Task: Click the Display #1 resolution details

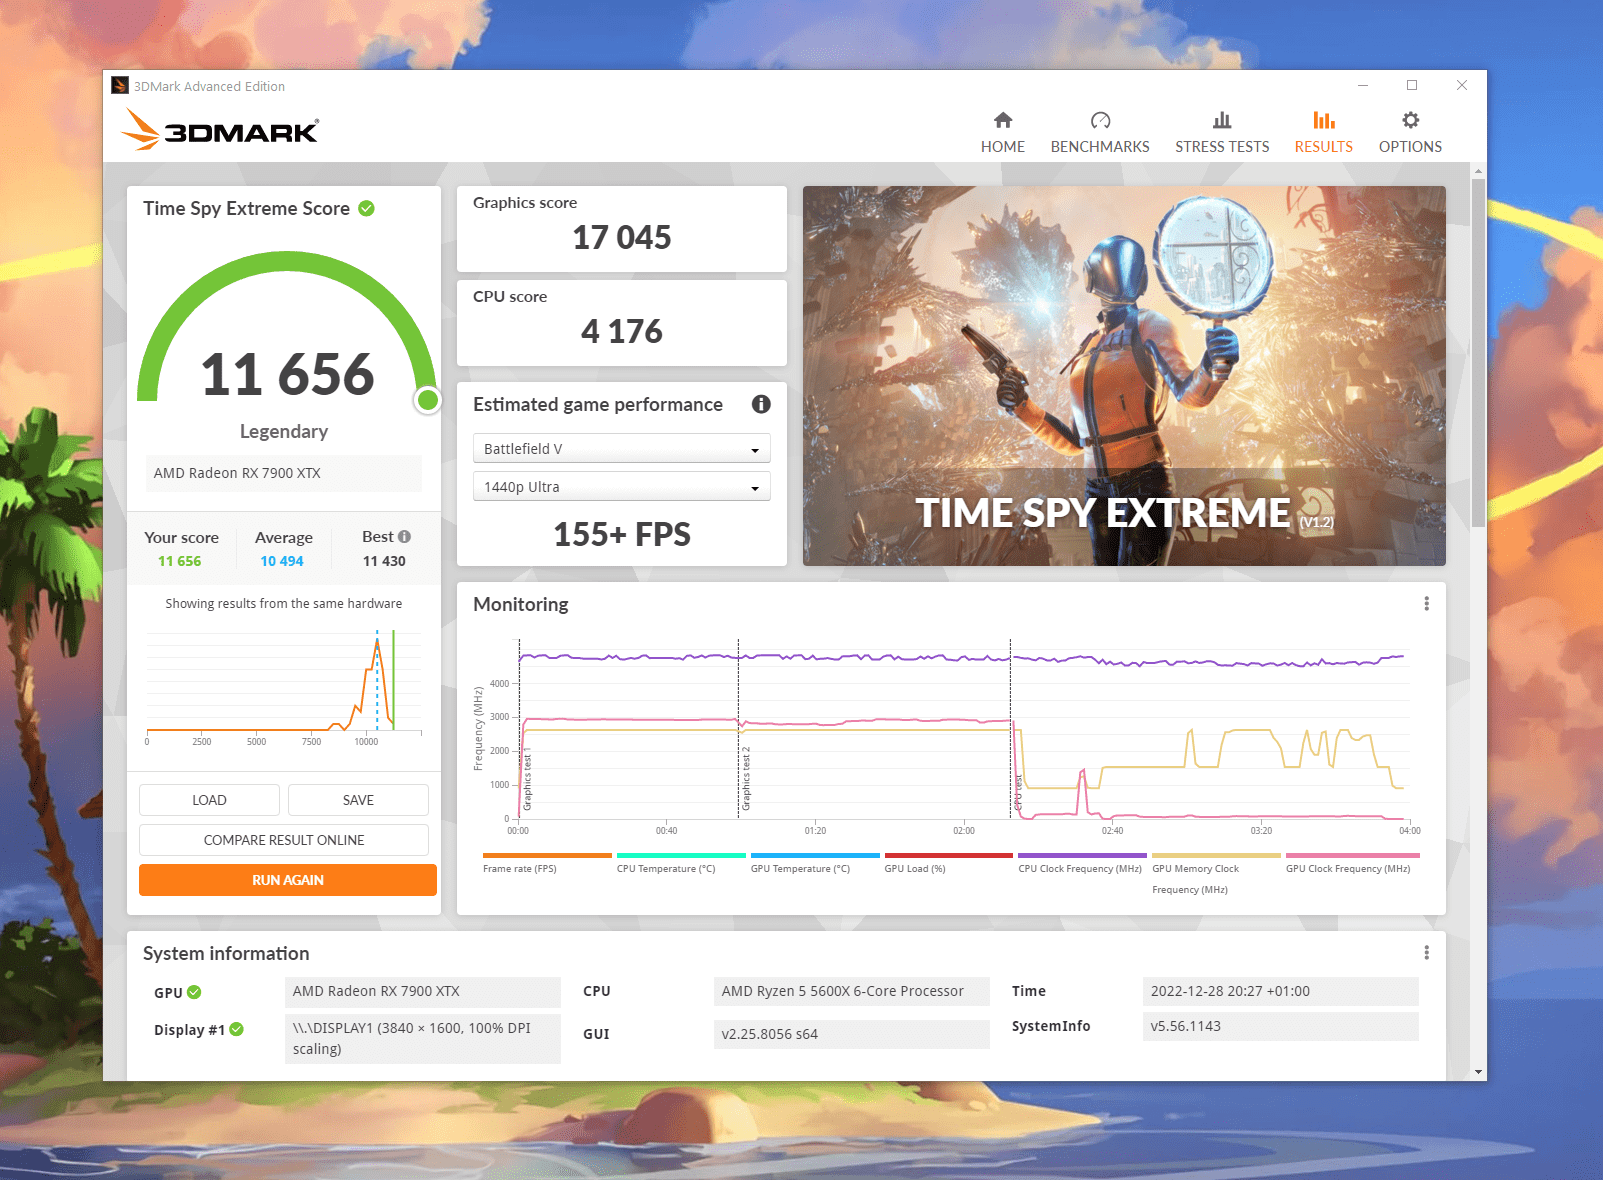Action: click(x=422, y=1038)
